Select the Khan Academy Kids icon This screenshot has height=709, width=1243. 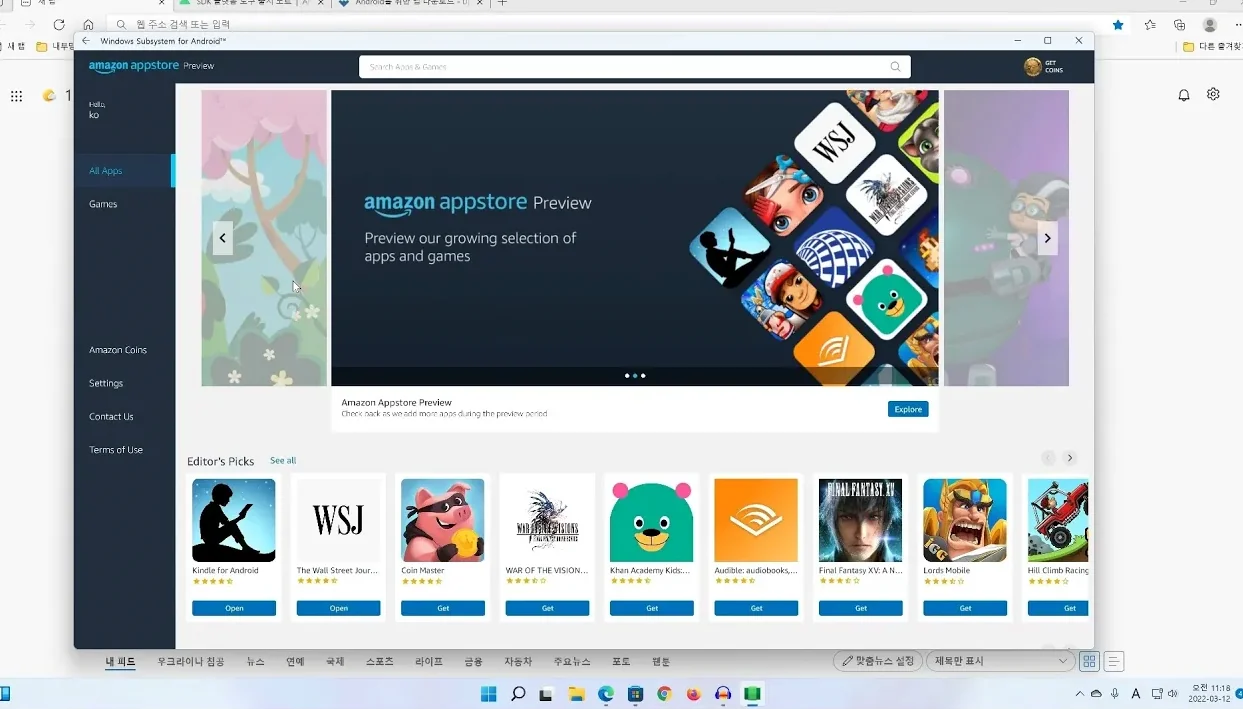coord(652,520)
